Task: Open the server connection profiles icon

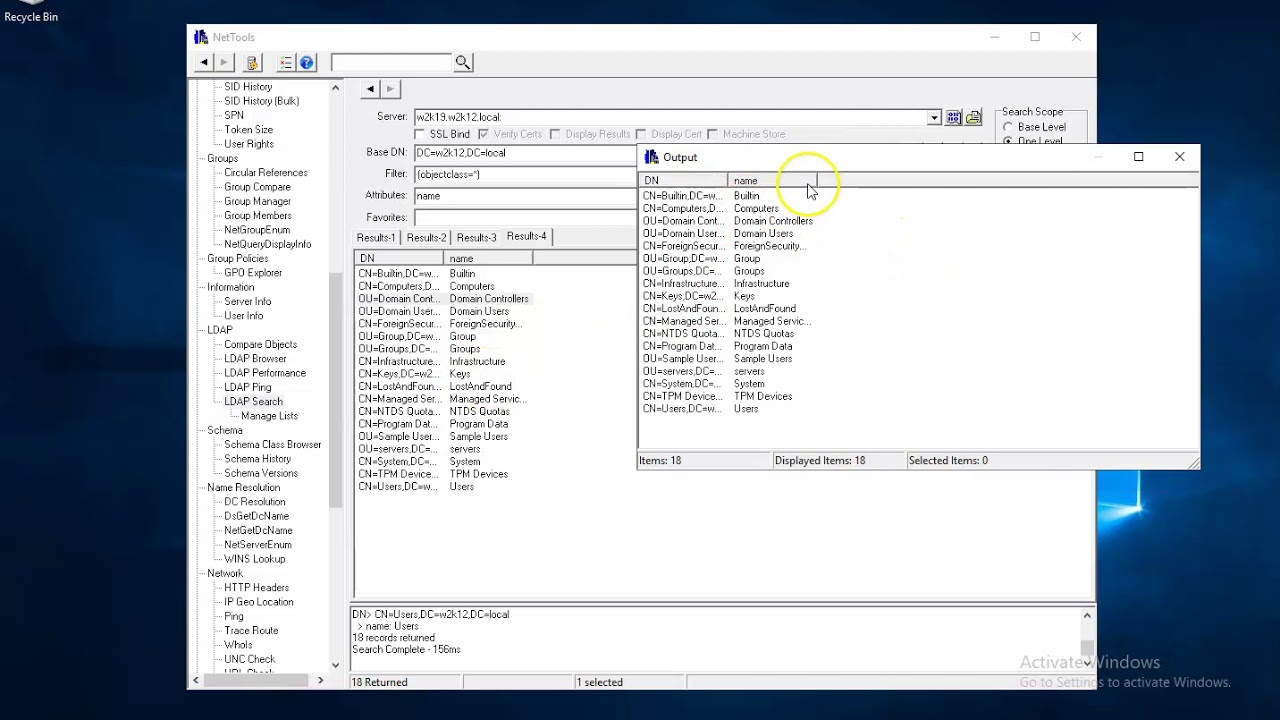Action: pyautogui.click(x=954, y=117)
